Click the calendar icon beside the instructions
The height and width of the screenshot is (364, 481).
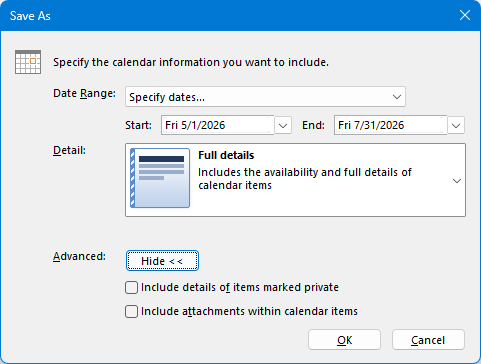[x=28, y=62]
